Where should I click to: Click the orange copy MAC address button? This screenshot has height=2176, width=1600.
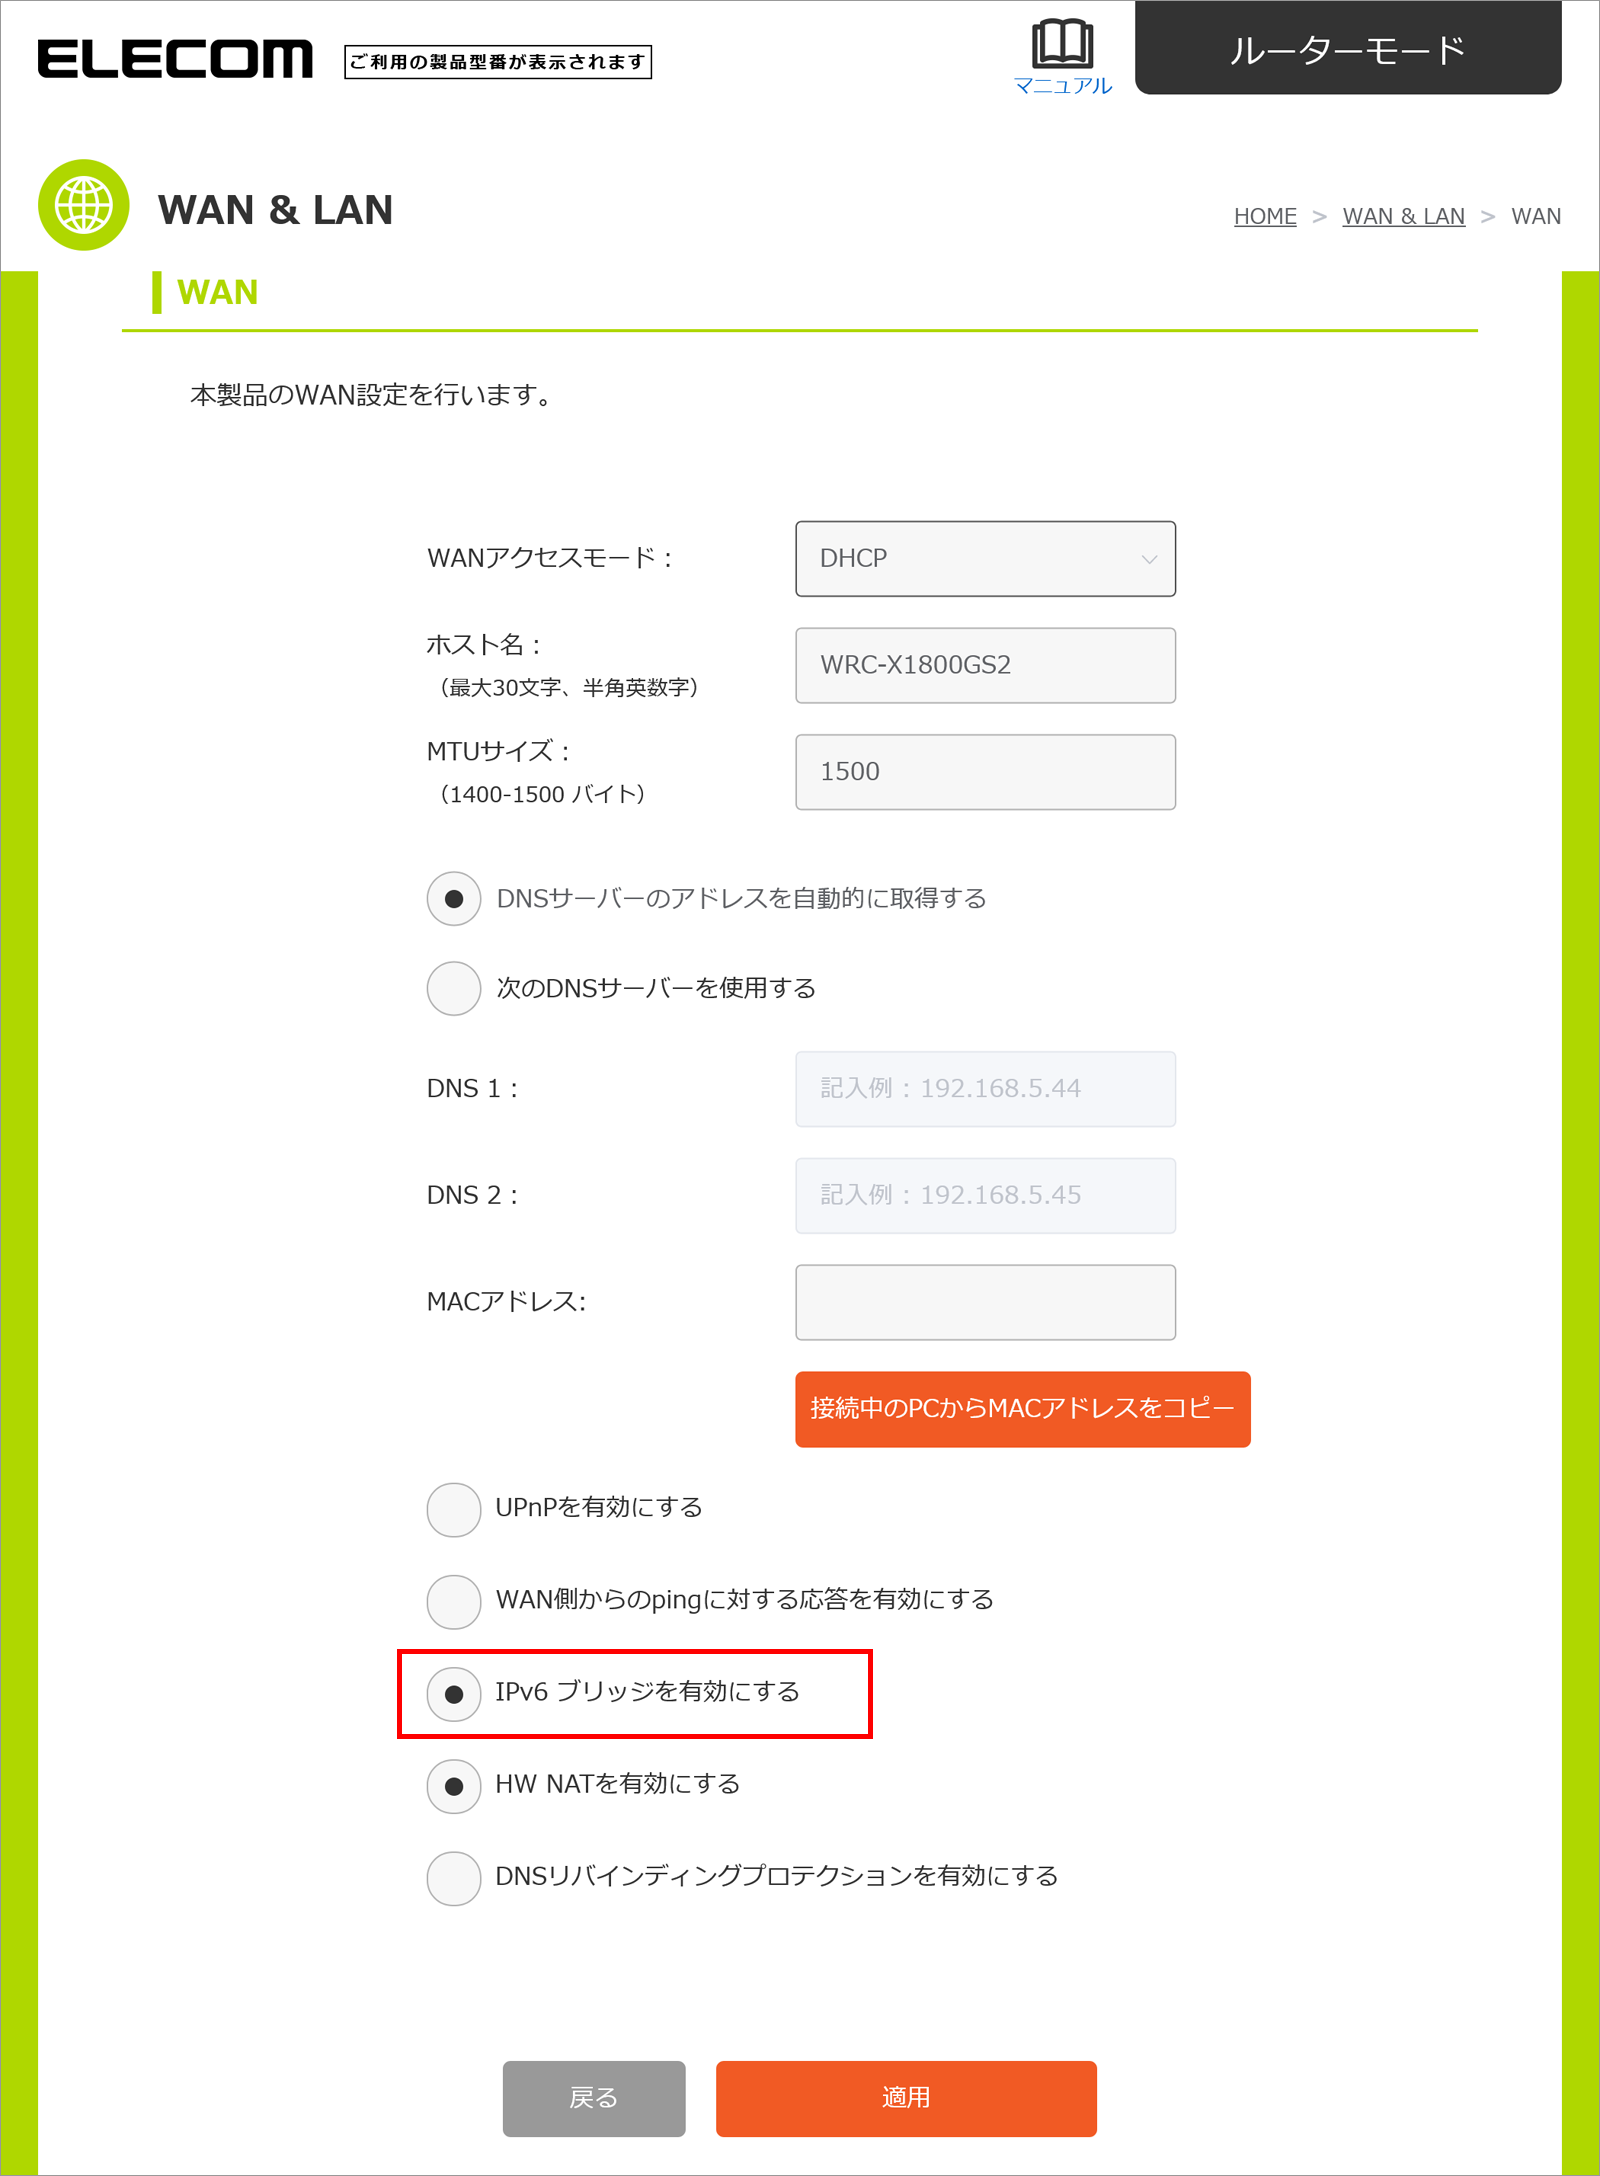1023,1409
